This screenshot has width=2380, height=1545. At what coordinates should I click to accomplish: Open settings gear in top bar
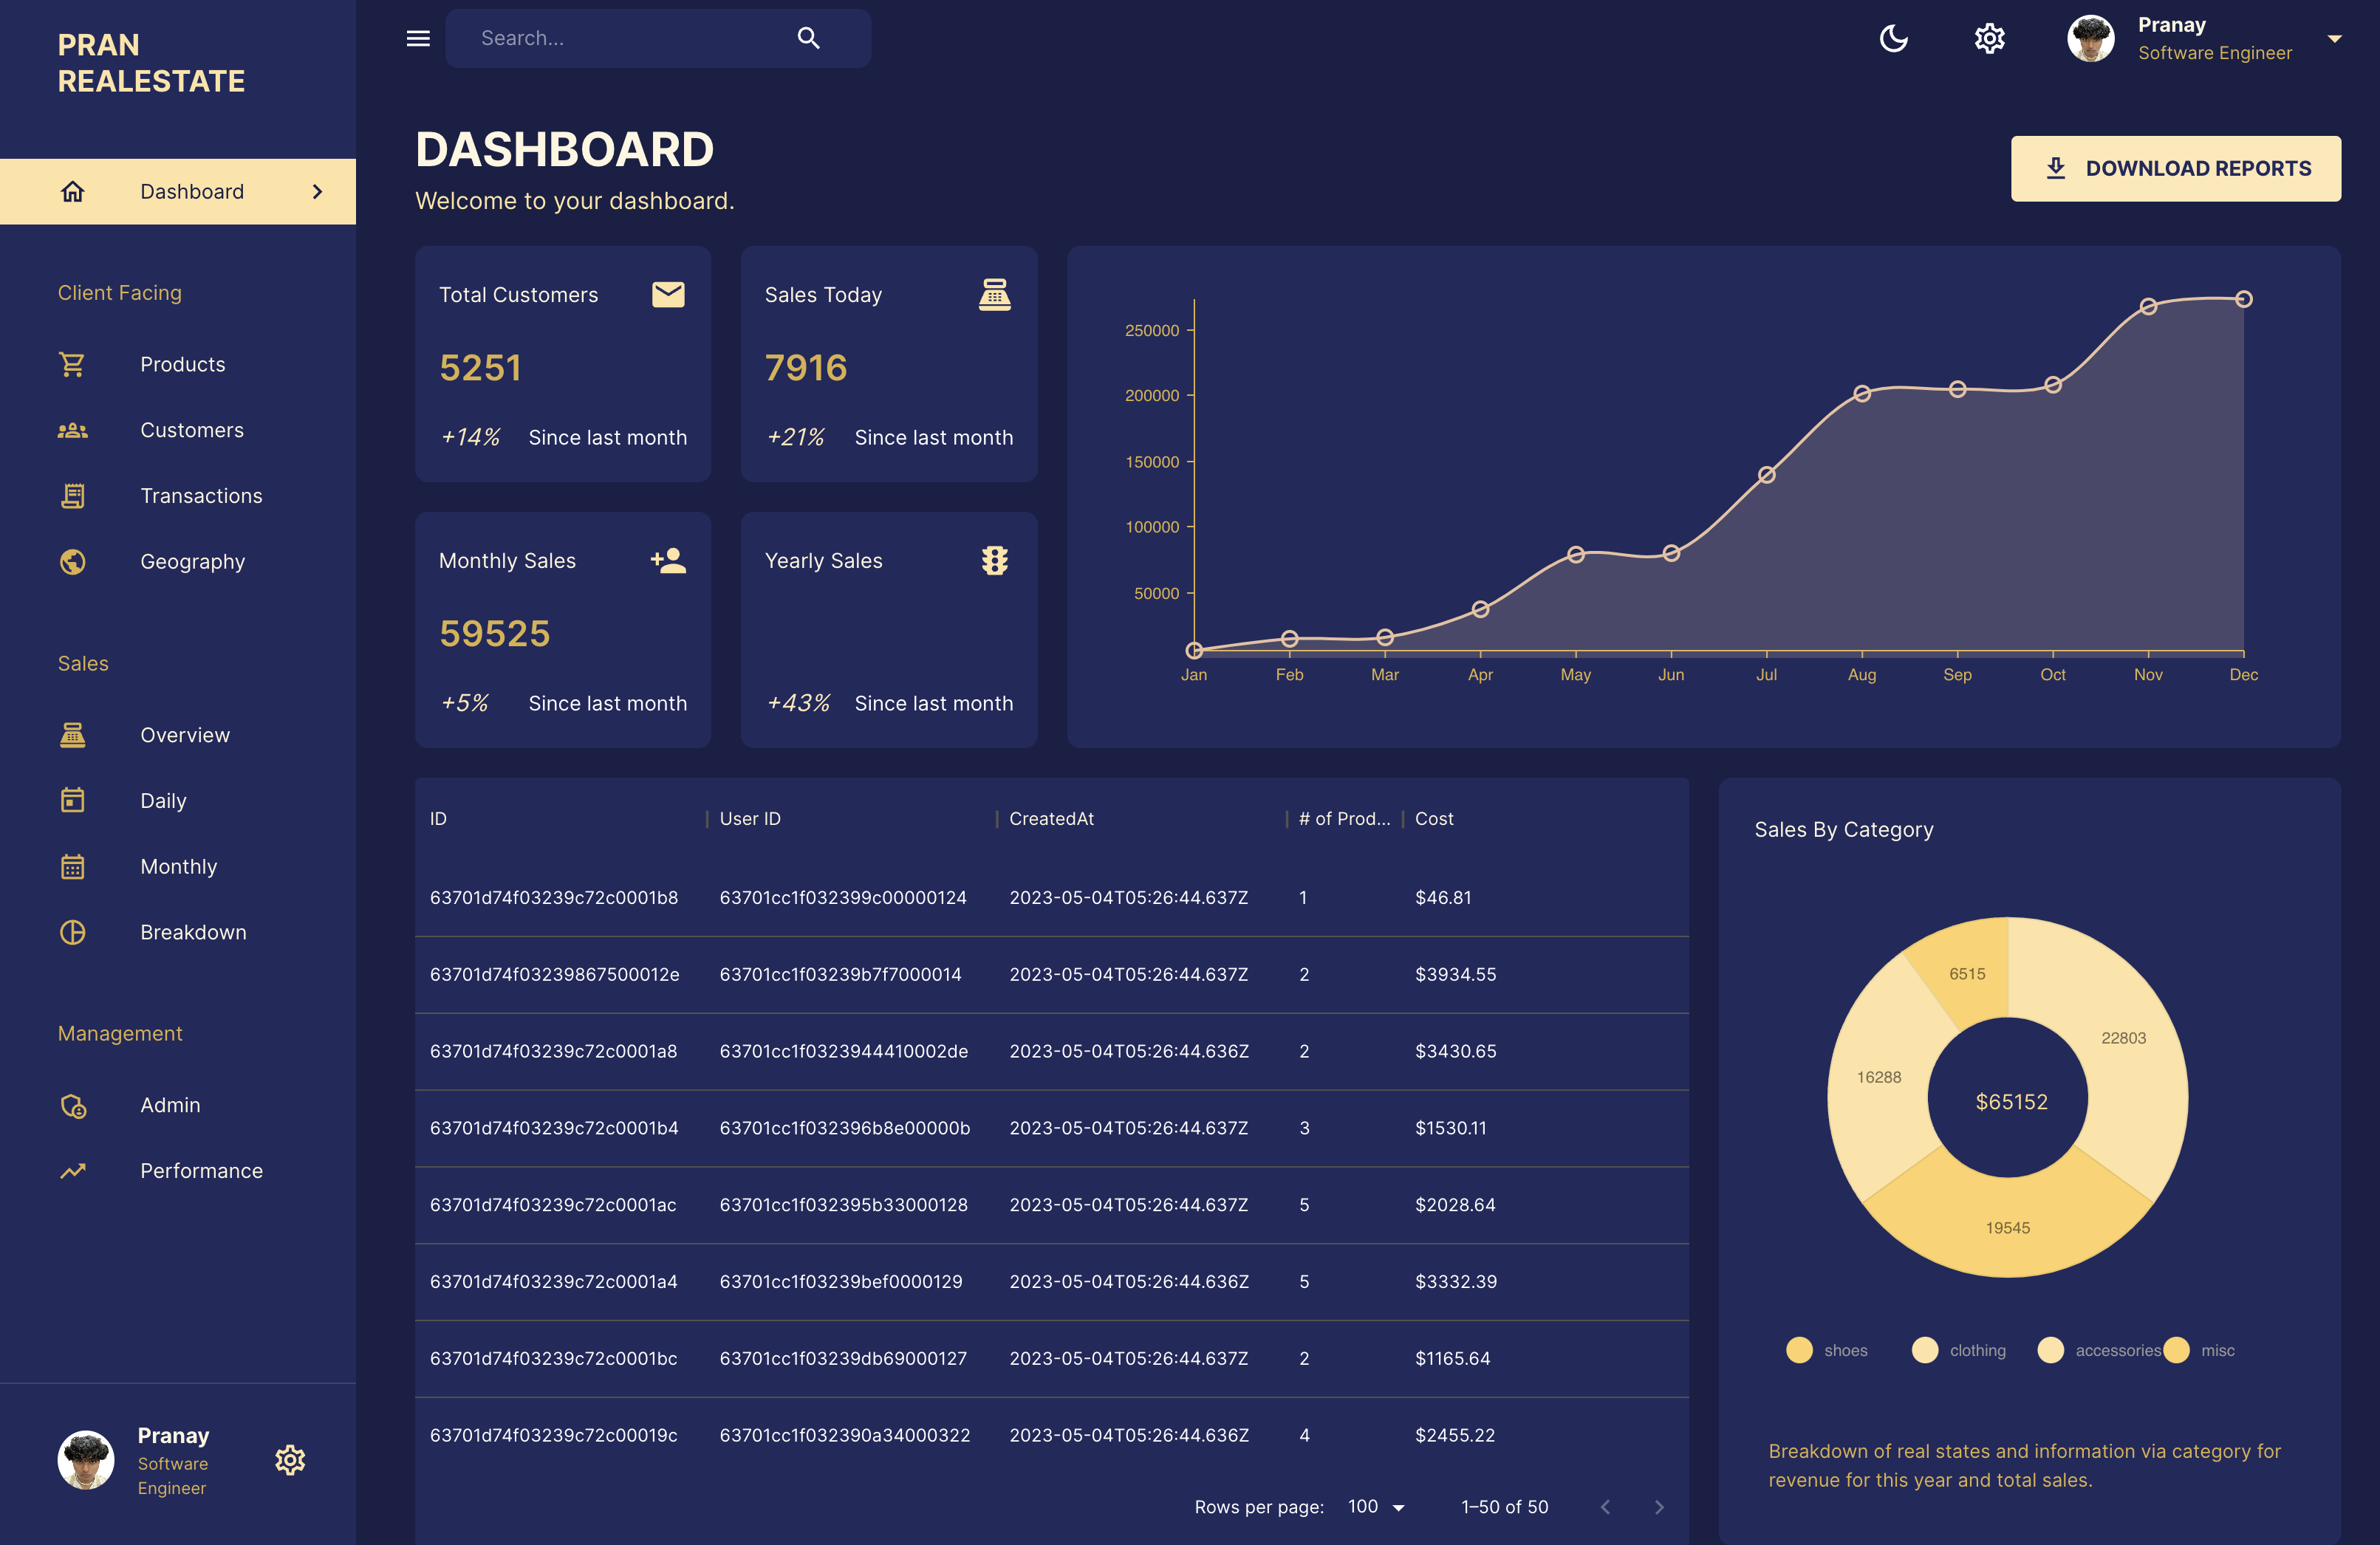pyautogui.click(x=1989, y=39)
